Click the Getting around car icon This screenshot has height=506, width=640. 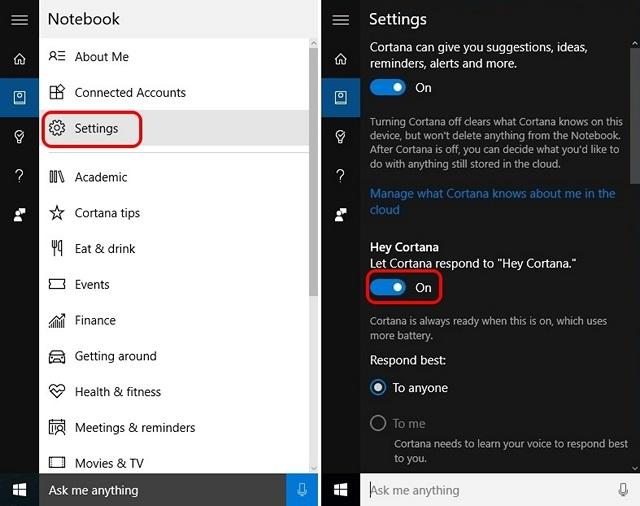(57, 356)
